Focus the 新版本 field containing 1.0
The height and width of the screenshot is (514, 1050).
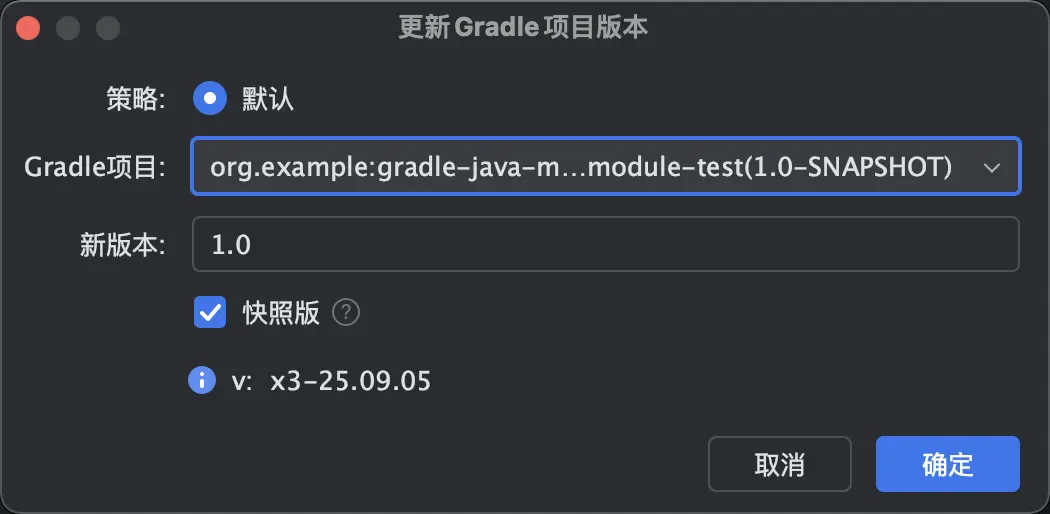click(606, 244)
